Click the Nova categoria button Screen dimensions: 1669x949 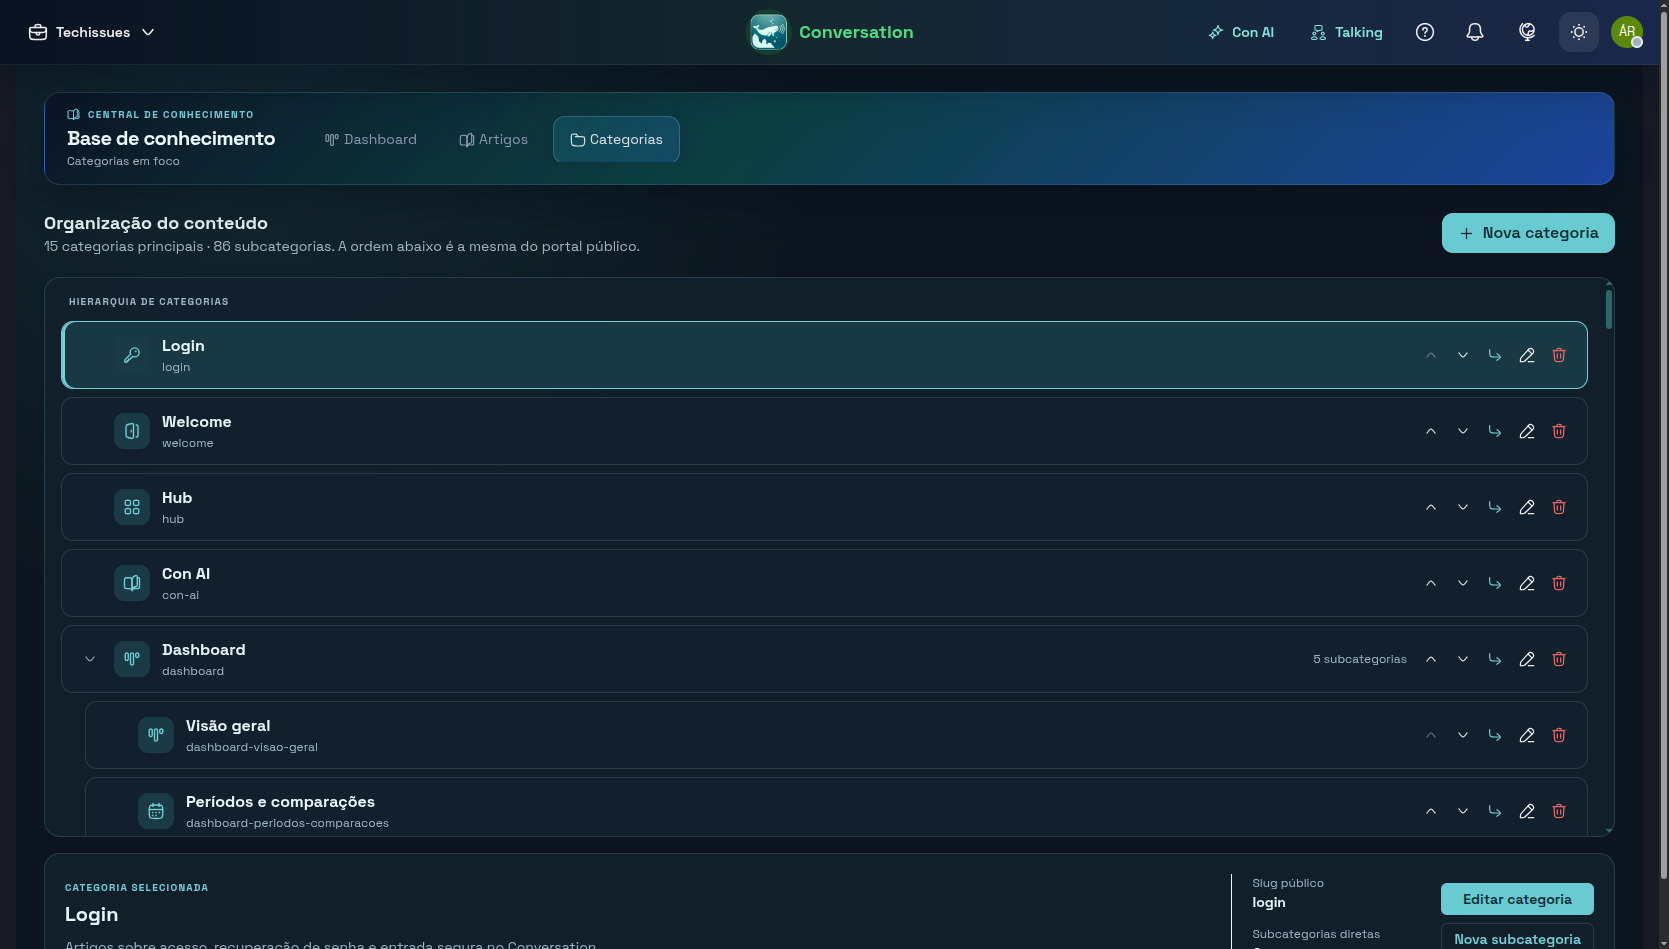pos(1528,233)
